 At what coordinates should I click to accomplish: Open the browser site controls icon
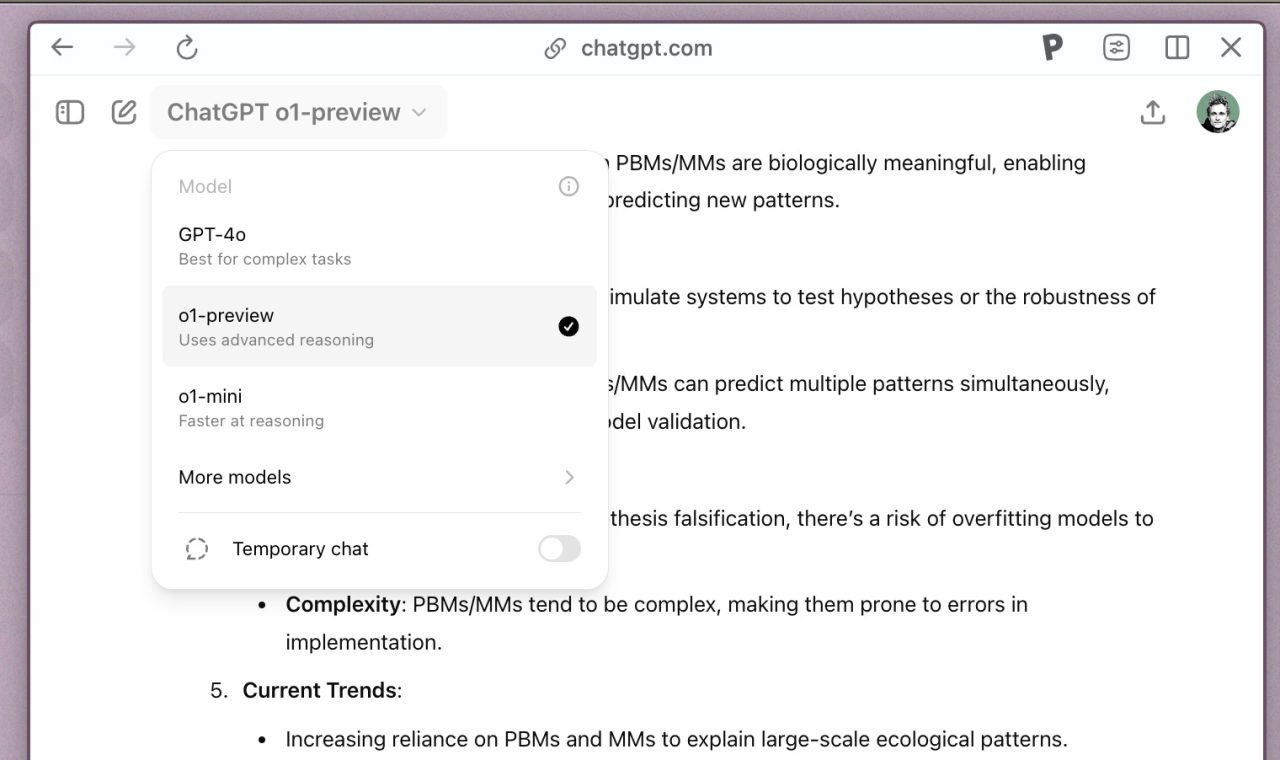(x=1116, y=48)
